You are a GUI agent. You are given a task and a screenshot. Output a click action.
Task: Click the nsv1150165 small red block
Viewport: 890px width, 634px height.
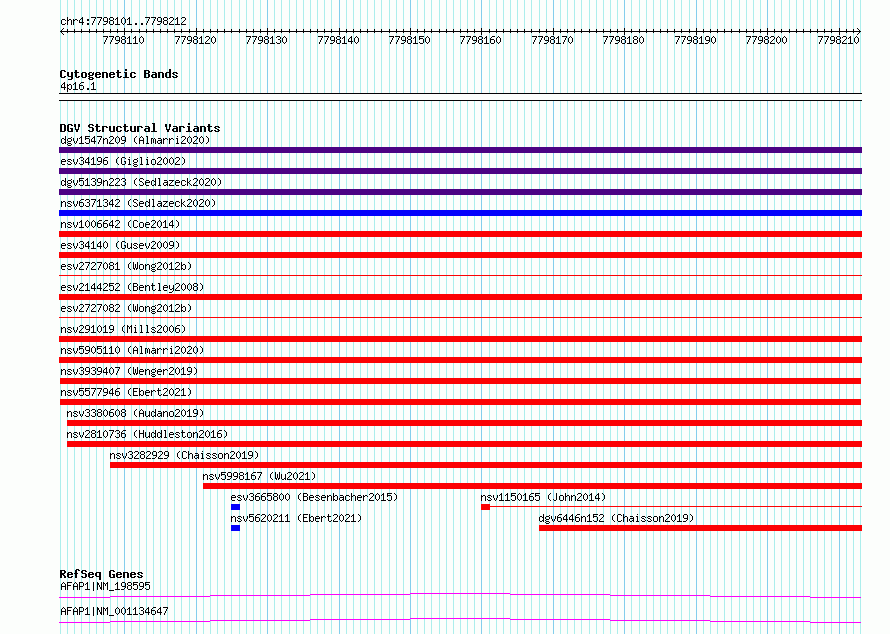point(485,507)
